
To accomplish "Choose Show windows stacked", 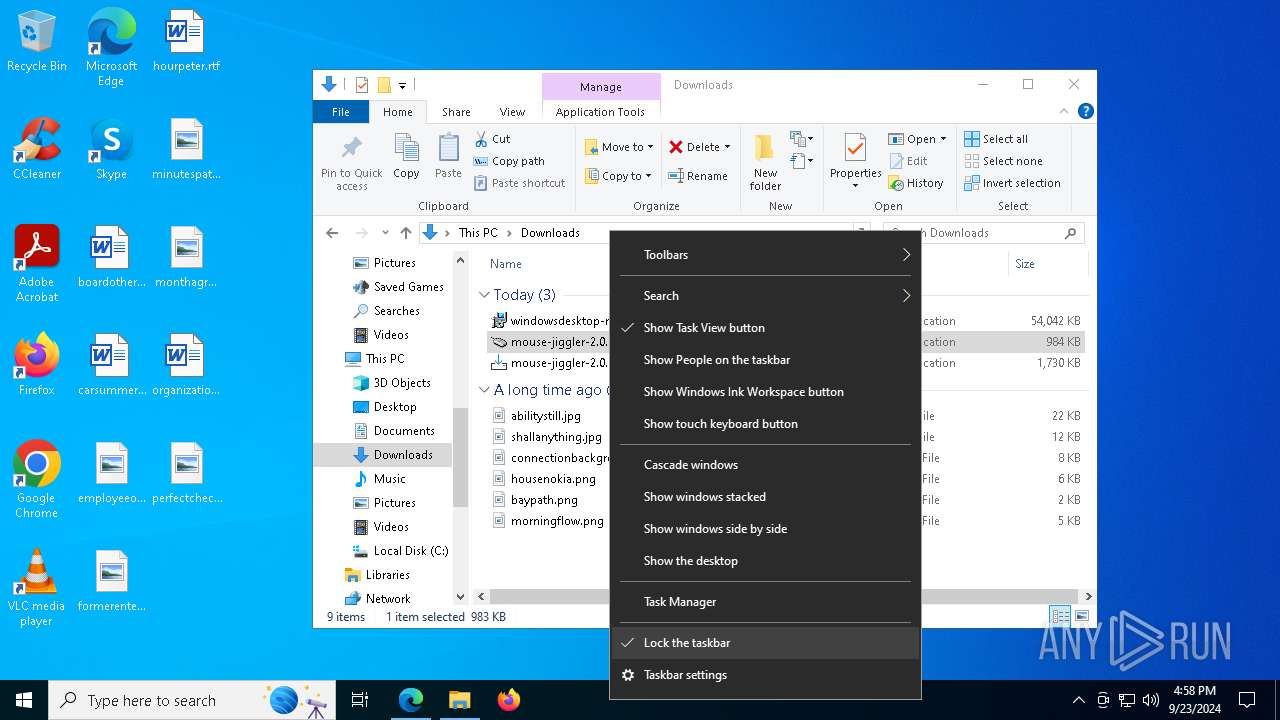I will [765, 497].
